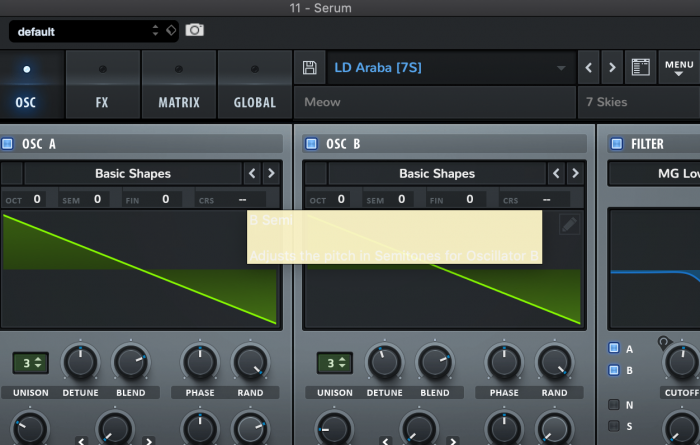Select previous wavetable for OSC B
700x445 pixels.
556,173
